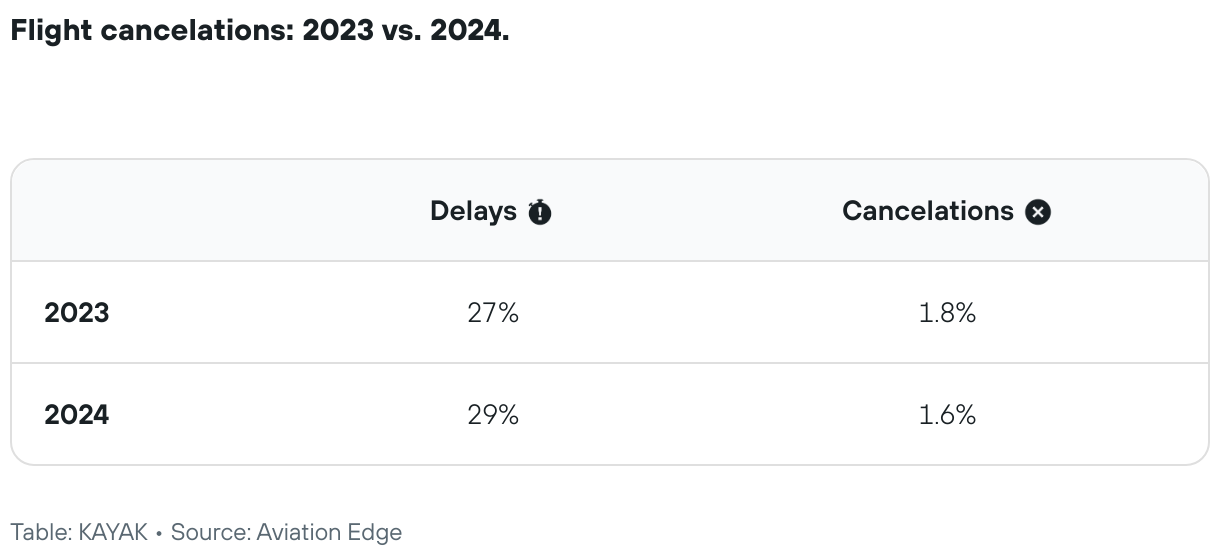
Task: Select the Cancelations column header
Action: click(x=946, y=212)
